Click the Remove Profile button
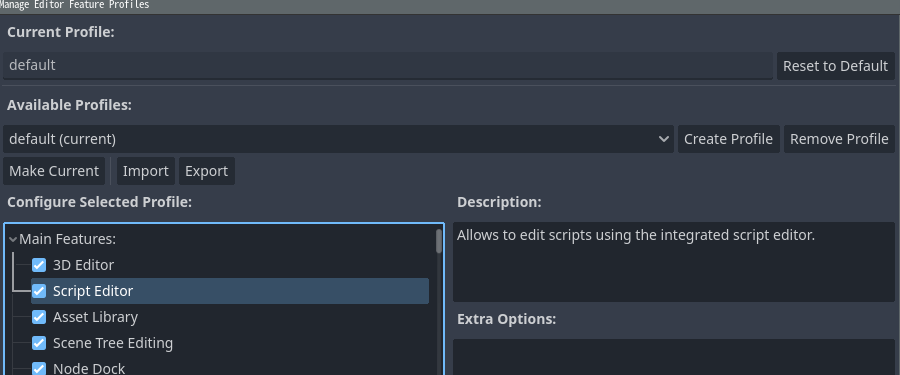Screen dimensions: 900x375 pyautogui.click(x=839, y=139)
